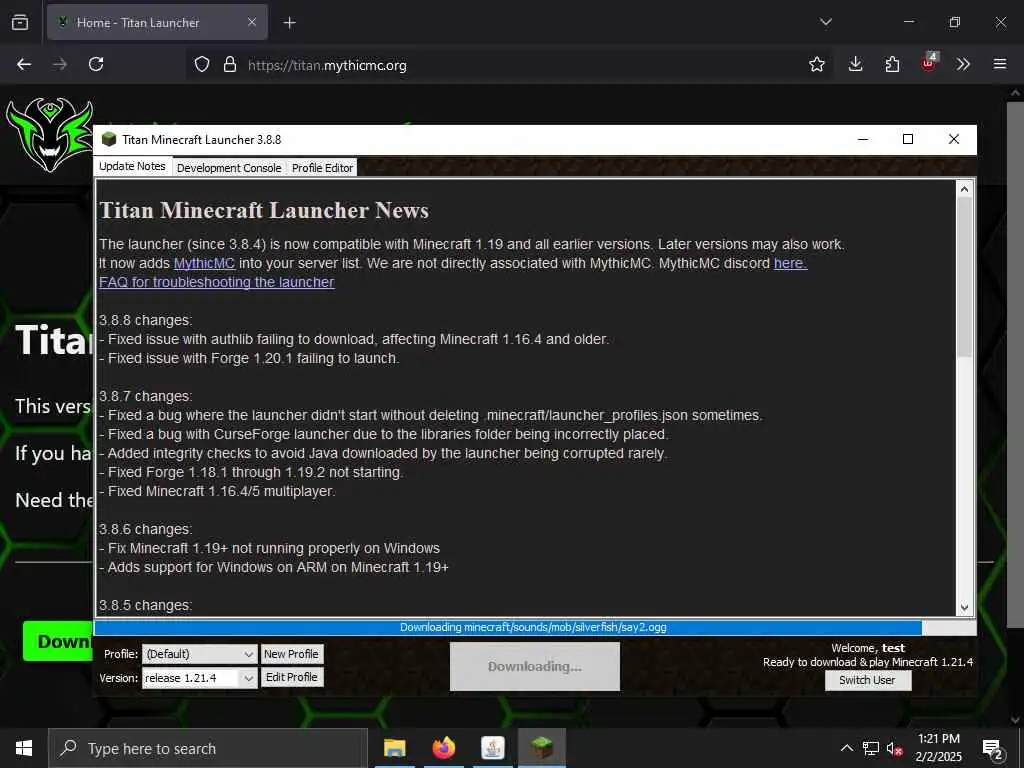Open Firefox downloads panel
This screenshot has width=1024, height=768.
856,64
